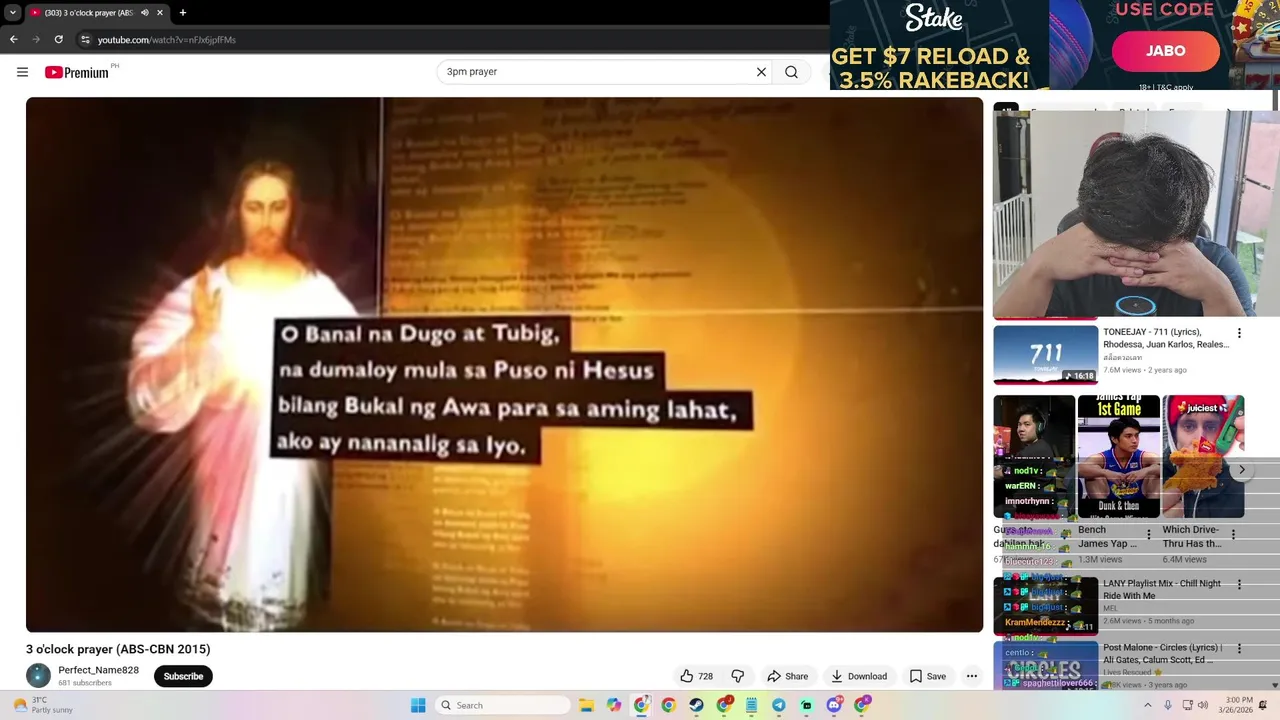The image size is (1280, 720).
Task: Open Post Malone - Circles title link
Action: (1163, 653)
